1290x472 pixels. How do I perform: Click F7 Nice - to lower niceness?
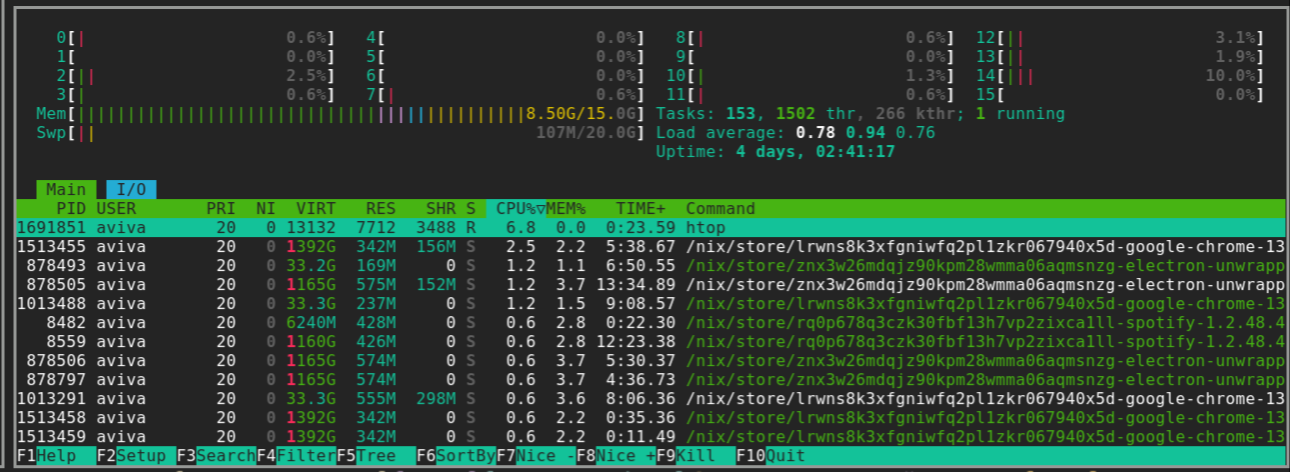[x=535, y=456]
